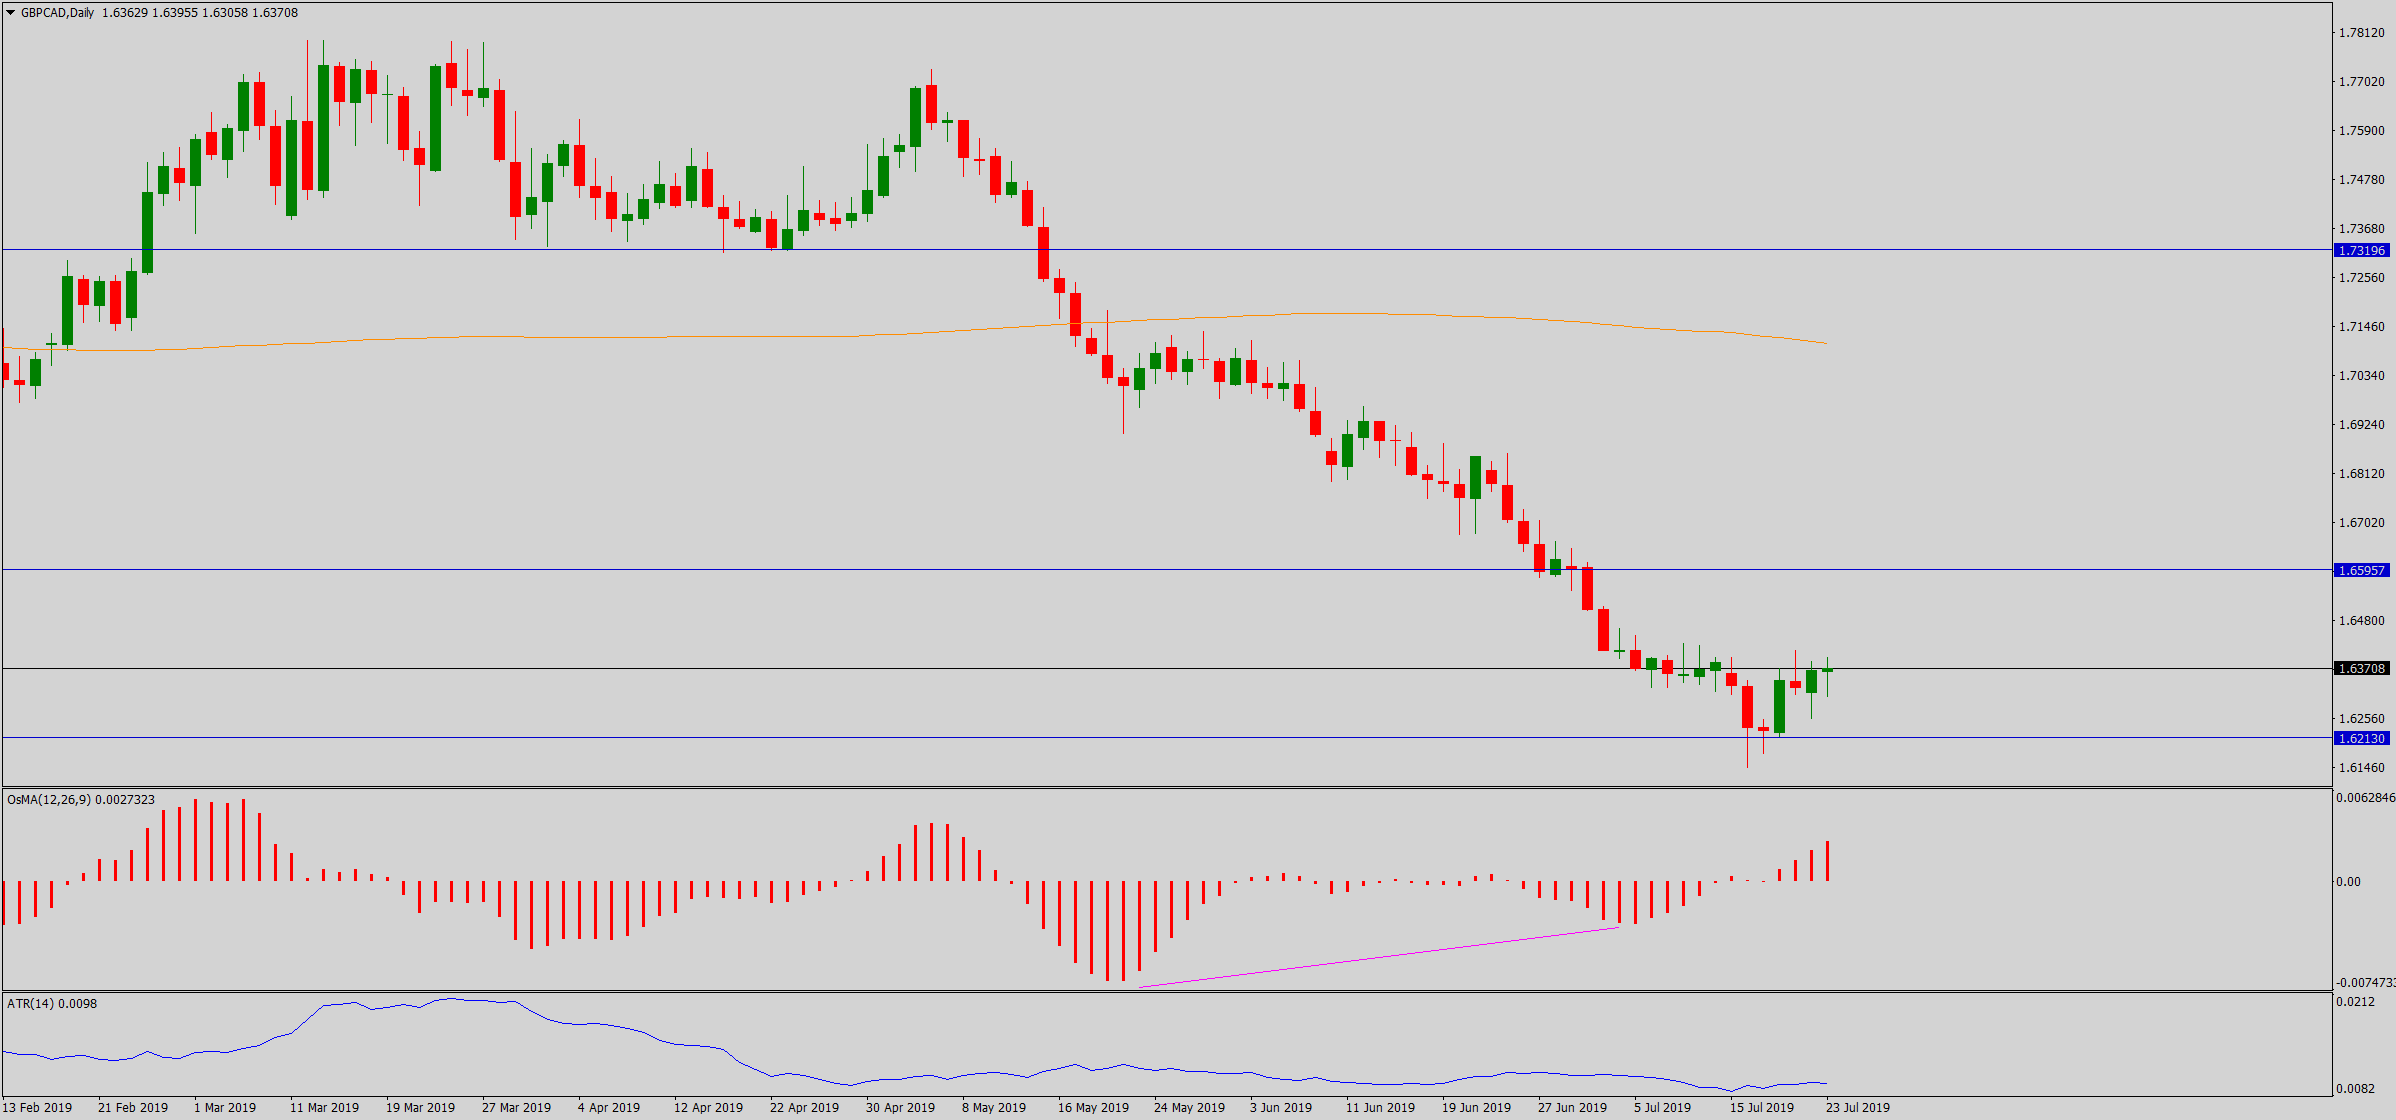Screen dimensions: 2396x1120
Task: Click the 1.62130 blue price label
Action: [x=2361, y=739]
